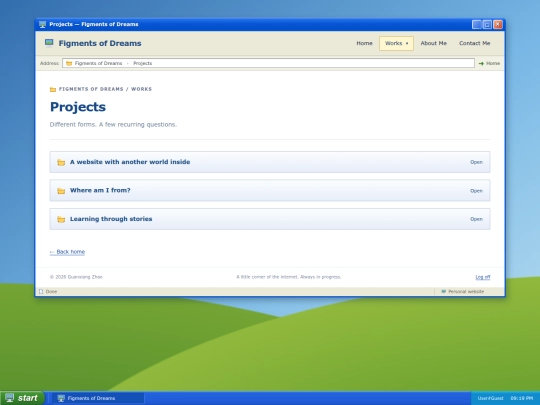Click folder icon for A website with another world inside
The height and width of the screenshot is (405, 540).
(x=61, y=162)
